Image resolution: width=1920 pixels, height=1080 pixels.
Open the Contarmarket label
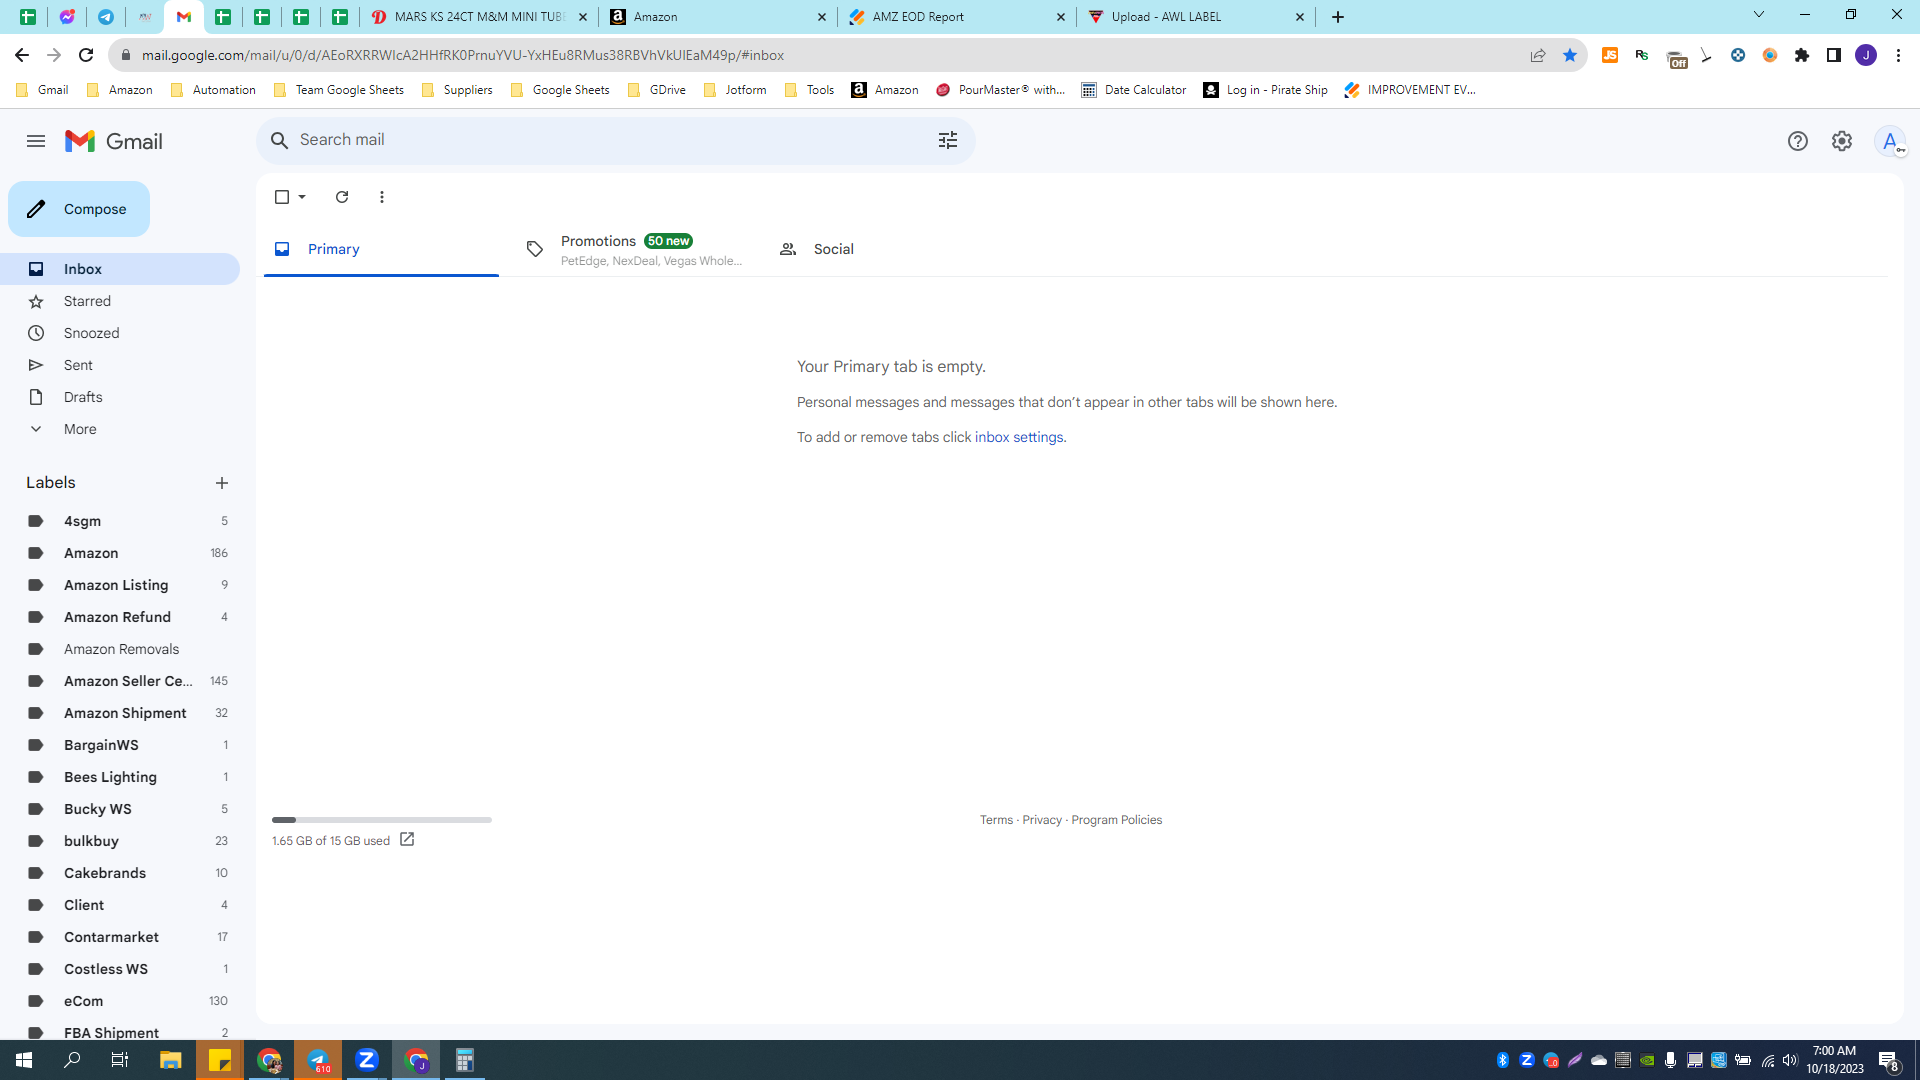(x=120, y=937)
